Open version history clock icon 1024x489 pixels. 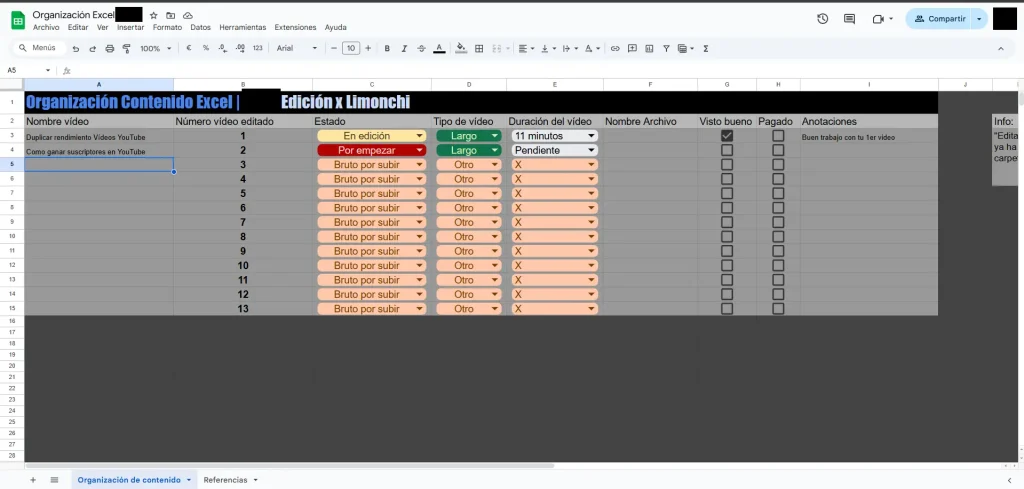coord(822,19)
